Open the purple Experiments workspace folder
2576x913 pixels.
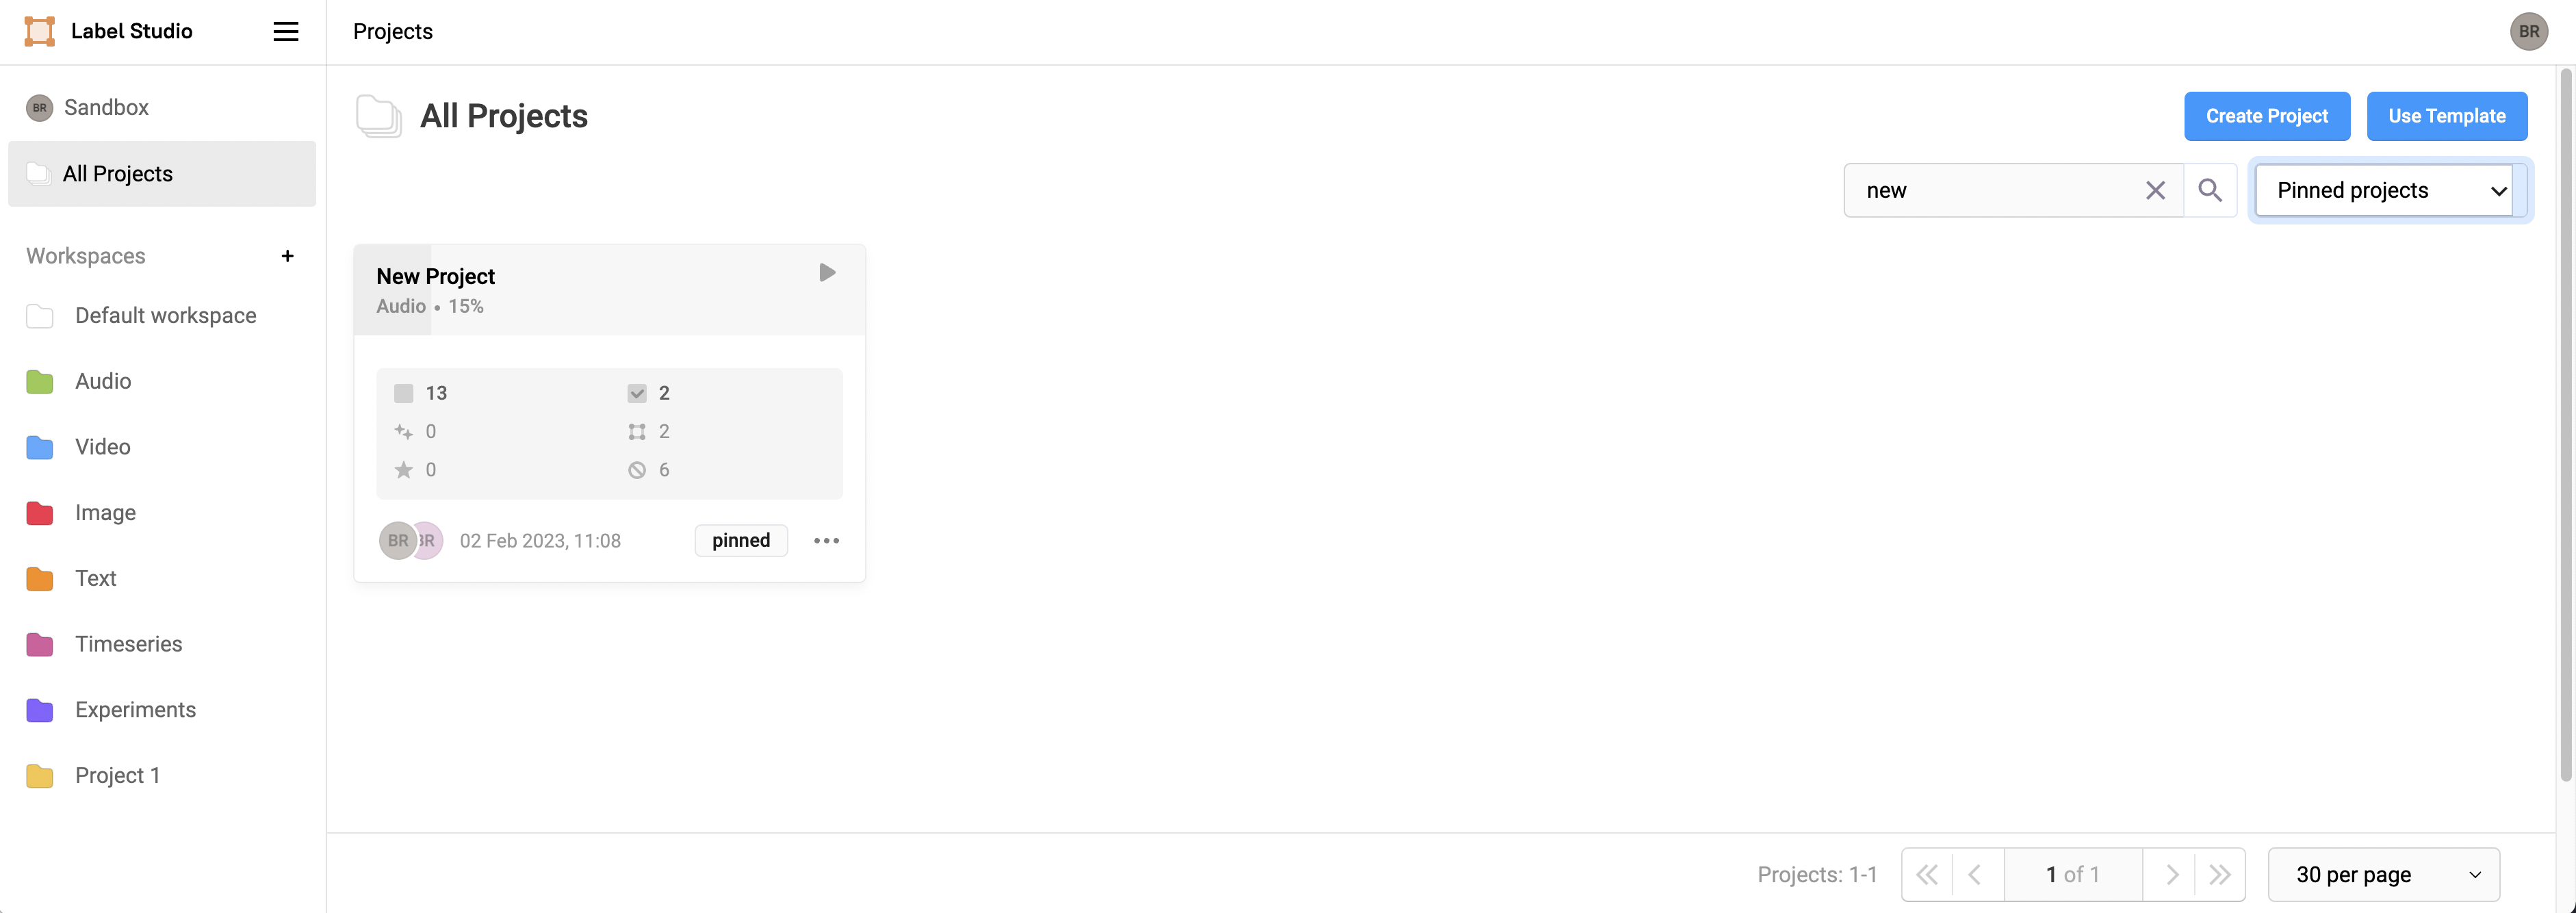click(x=135, y=710)
